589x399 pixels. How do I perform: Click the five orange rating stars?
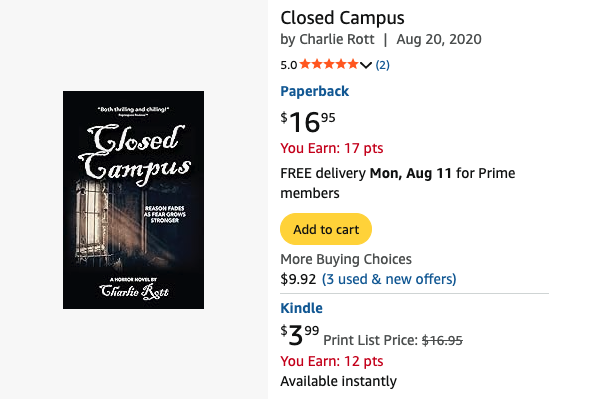[329, 64]
